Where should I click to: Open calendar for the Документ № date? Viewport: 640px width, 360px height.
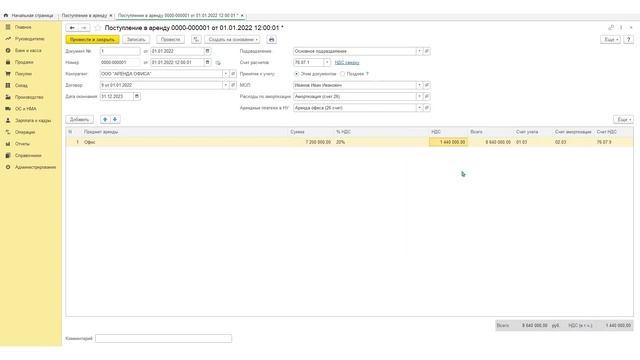click(x=207, y=51)
